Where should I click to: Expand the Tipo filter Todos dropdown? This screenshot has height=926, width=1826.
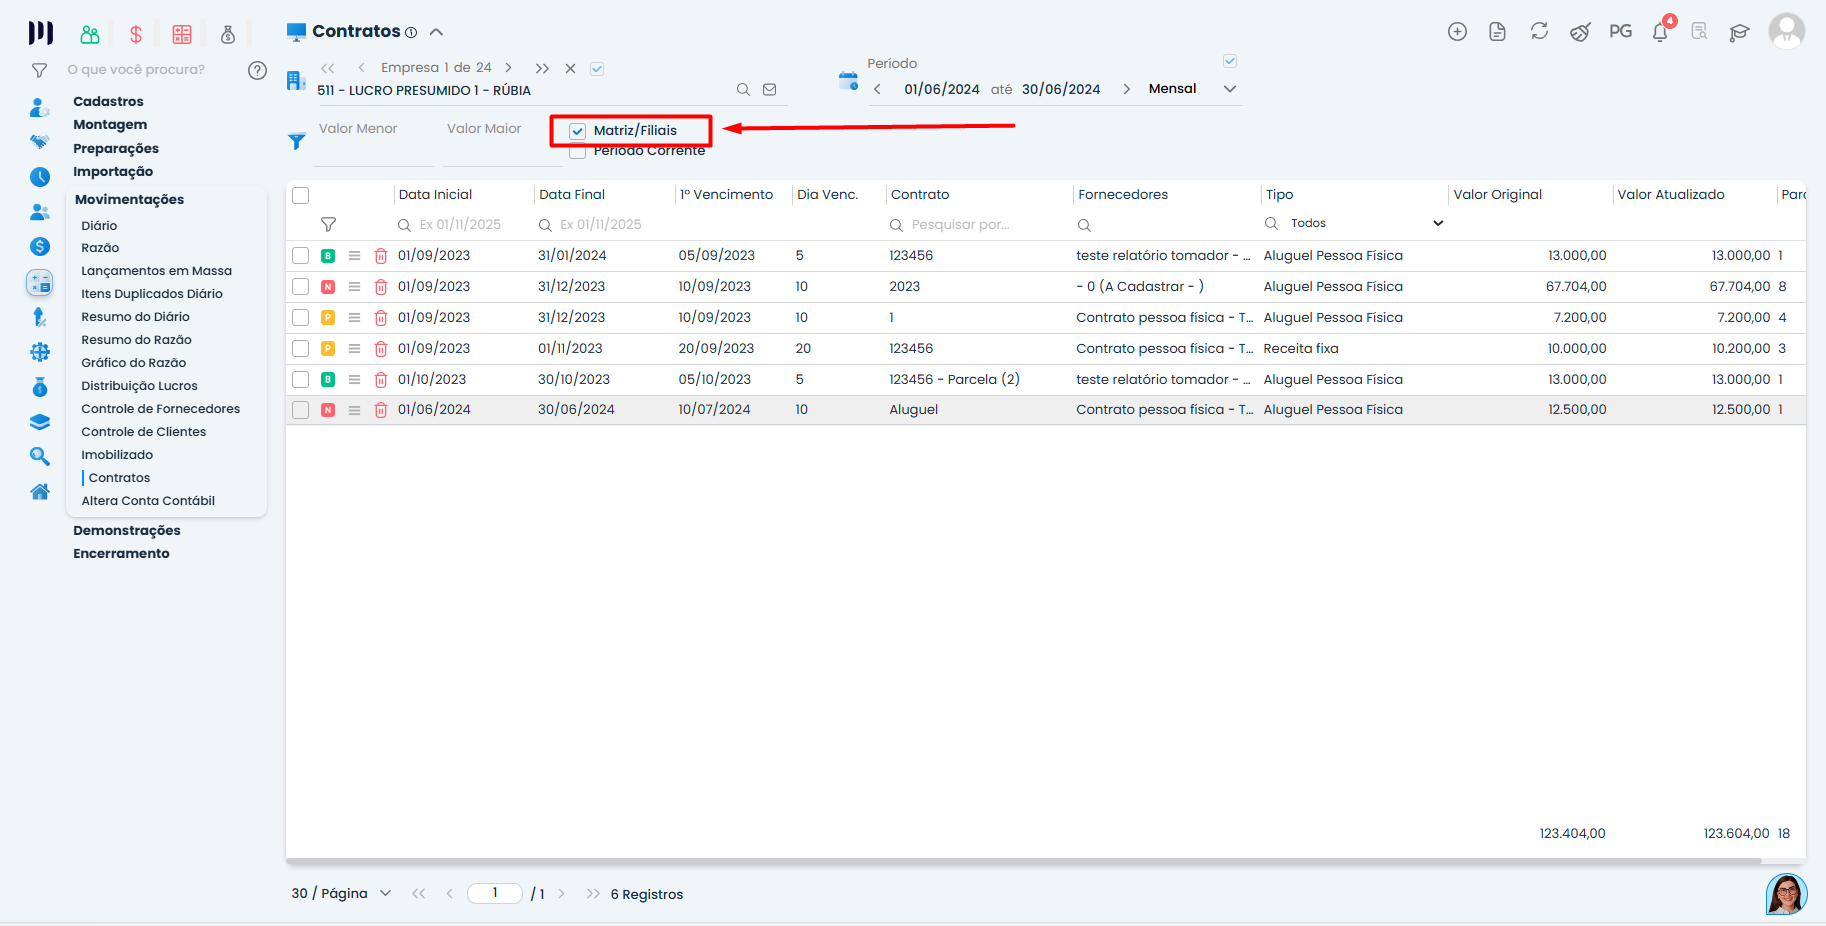pyautogui.click(x=1437, y=223)
